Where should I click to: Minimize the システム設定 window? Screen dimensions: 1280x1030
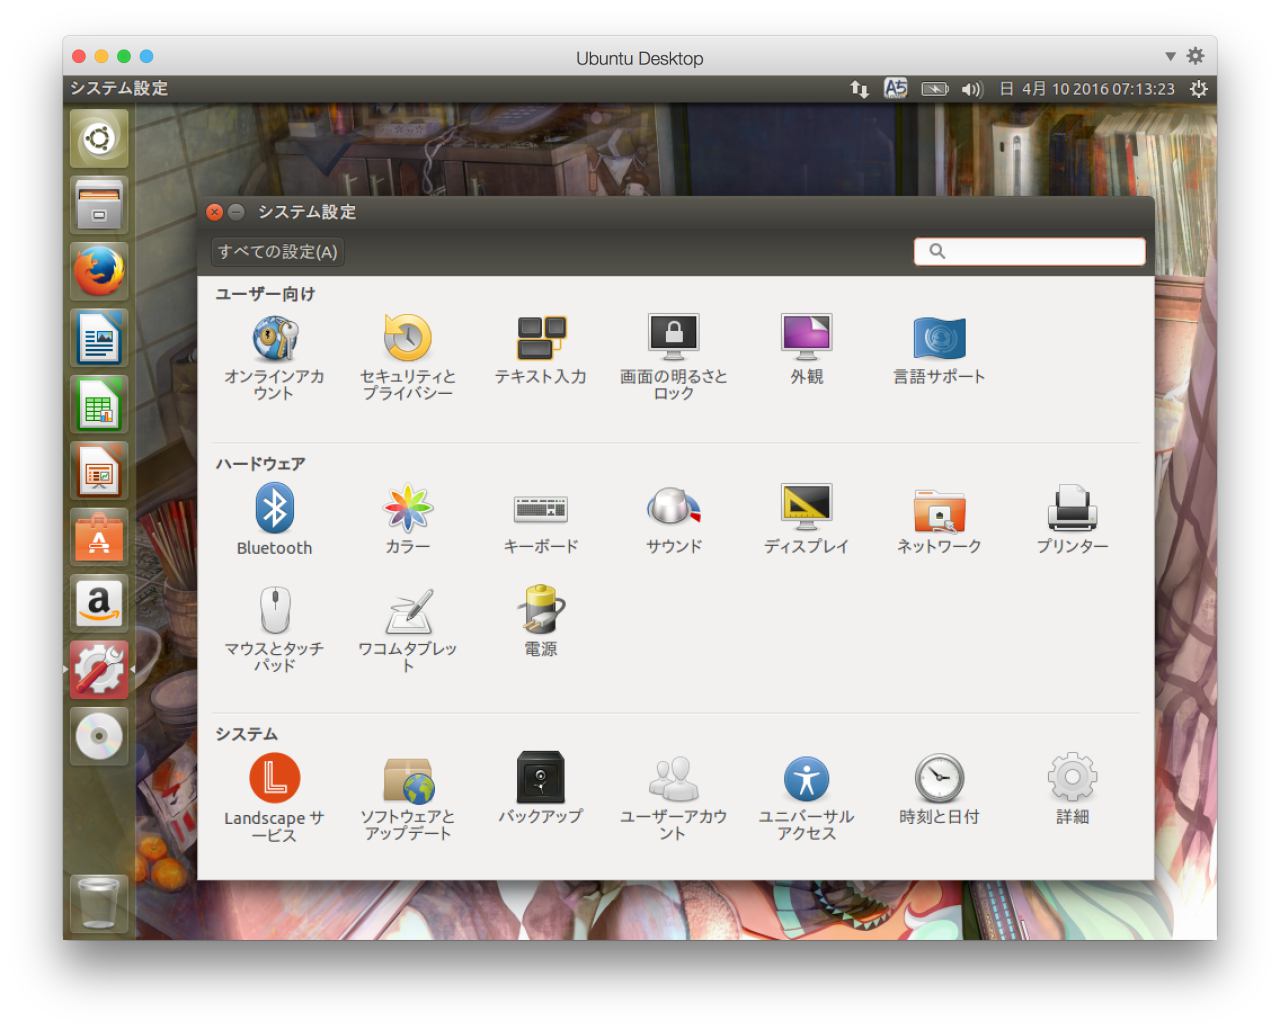point(236,212)
